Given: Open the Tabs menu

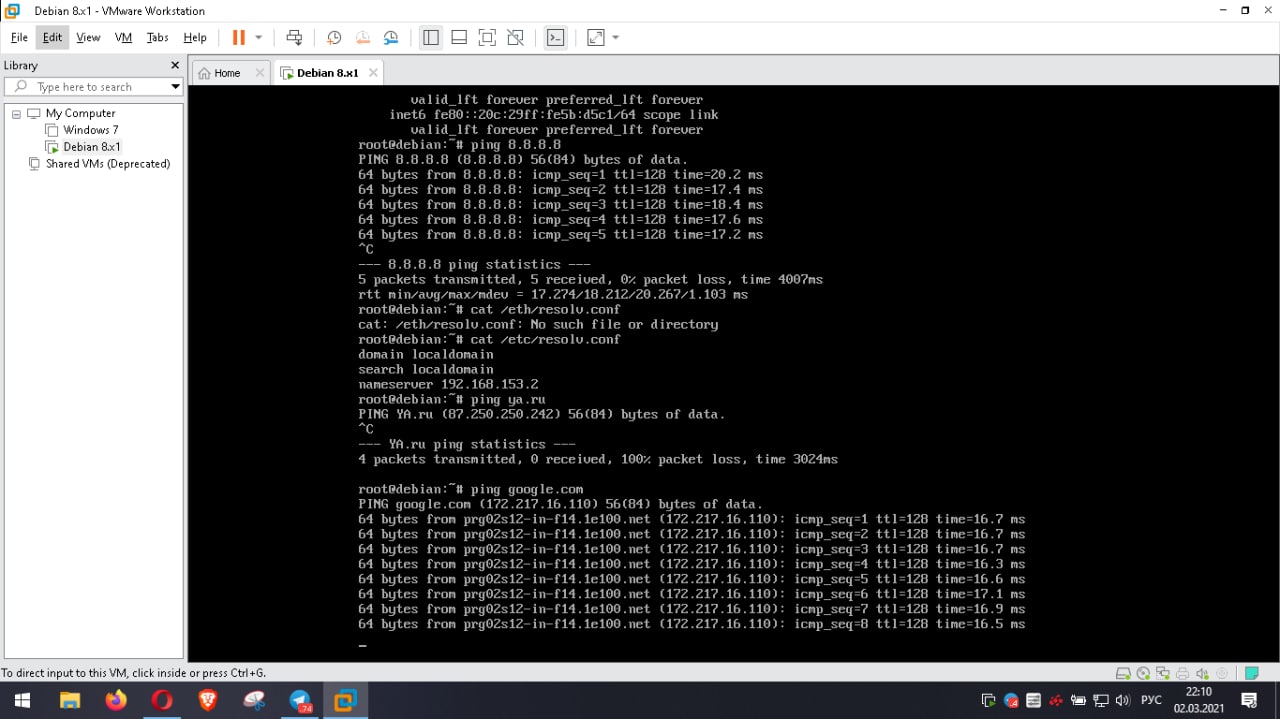Looking at the screenshot, I should (x=158, y=37).
